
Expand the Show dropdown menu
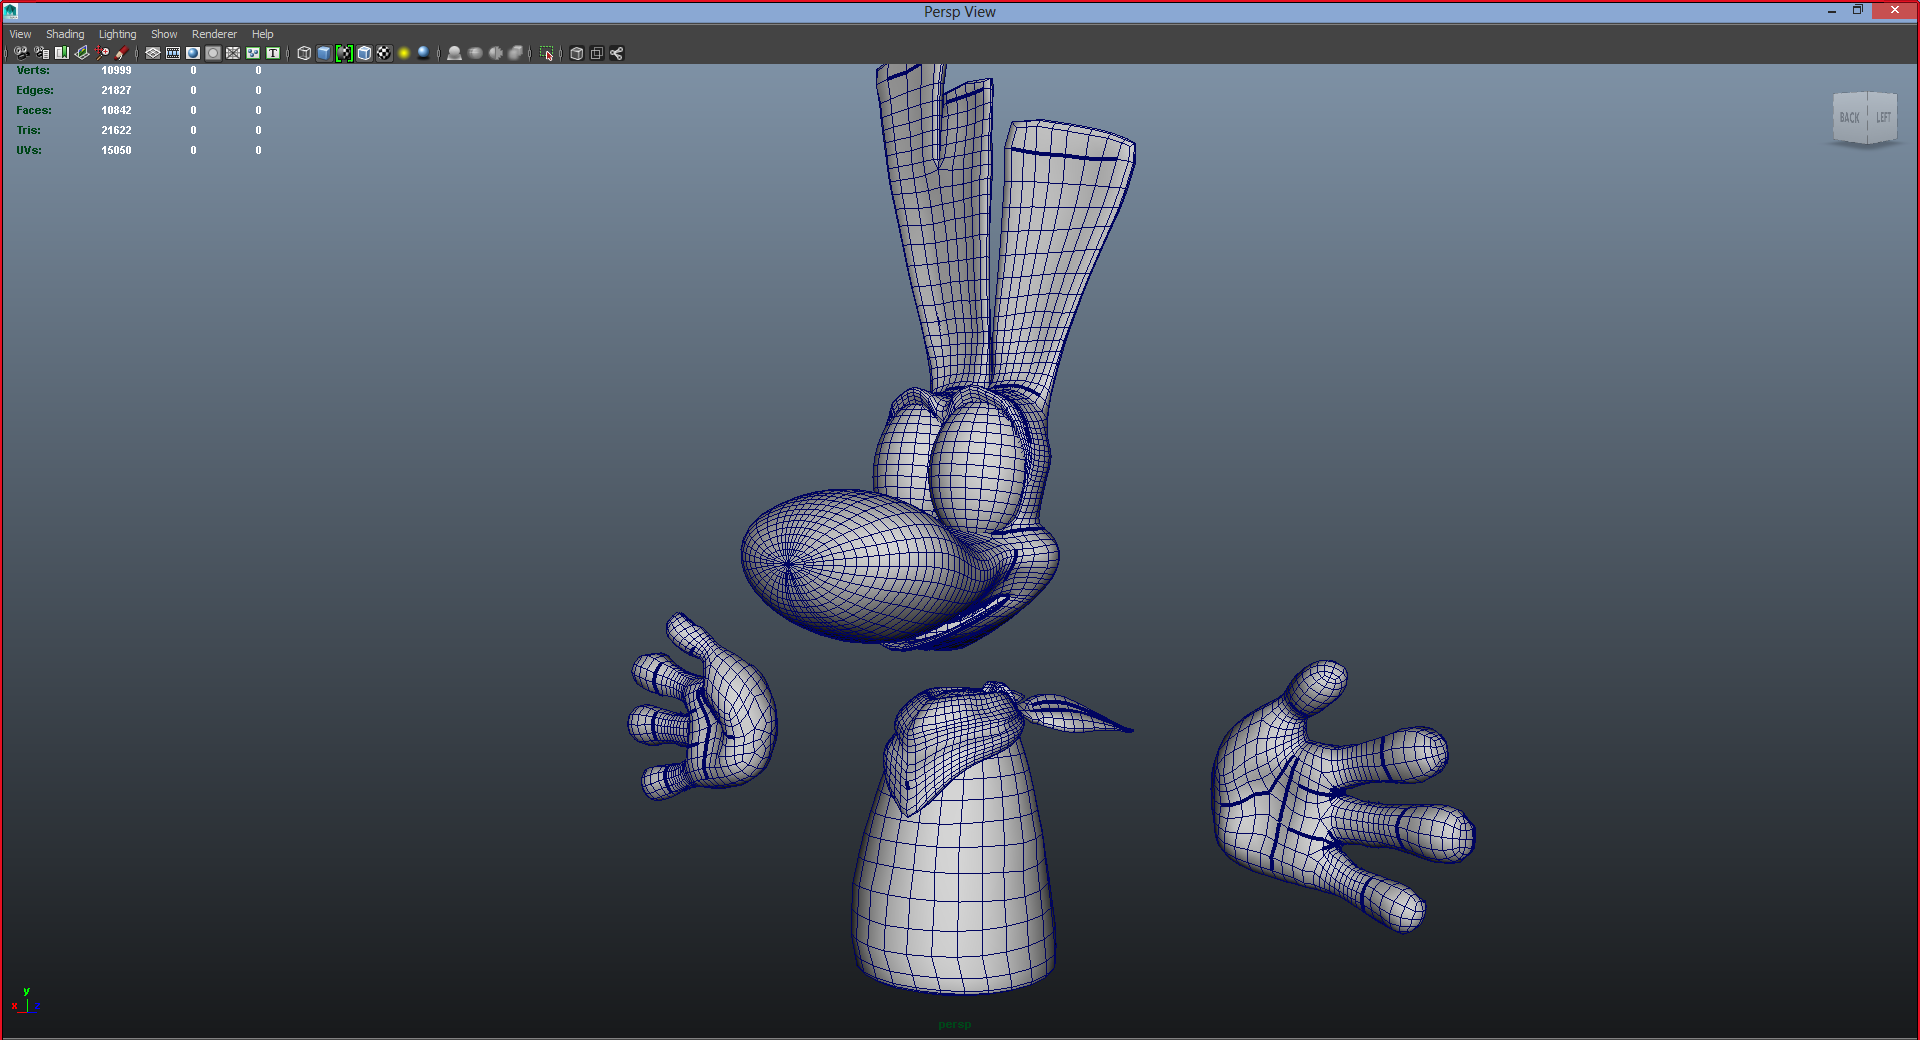(164, 34)
